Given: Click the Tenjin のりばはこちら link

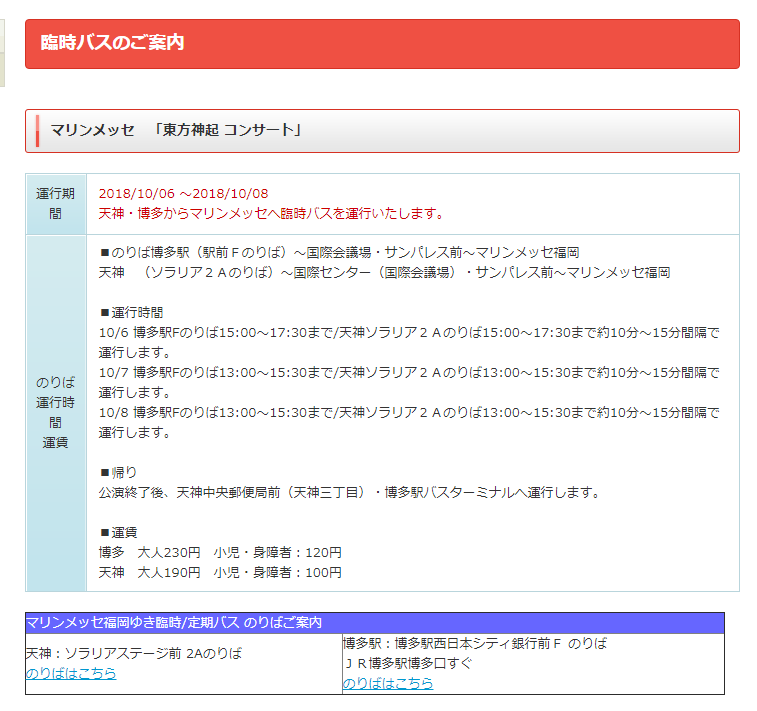Looking at the screenshot, I should (71, 673).
